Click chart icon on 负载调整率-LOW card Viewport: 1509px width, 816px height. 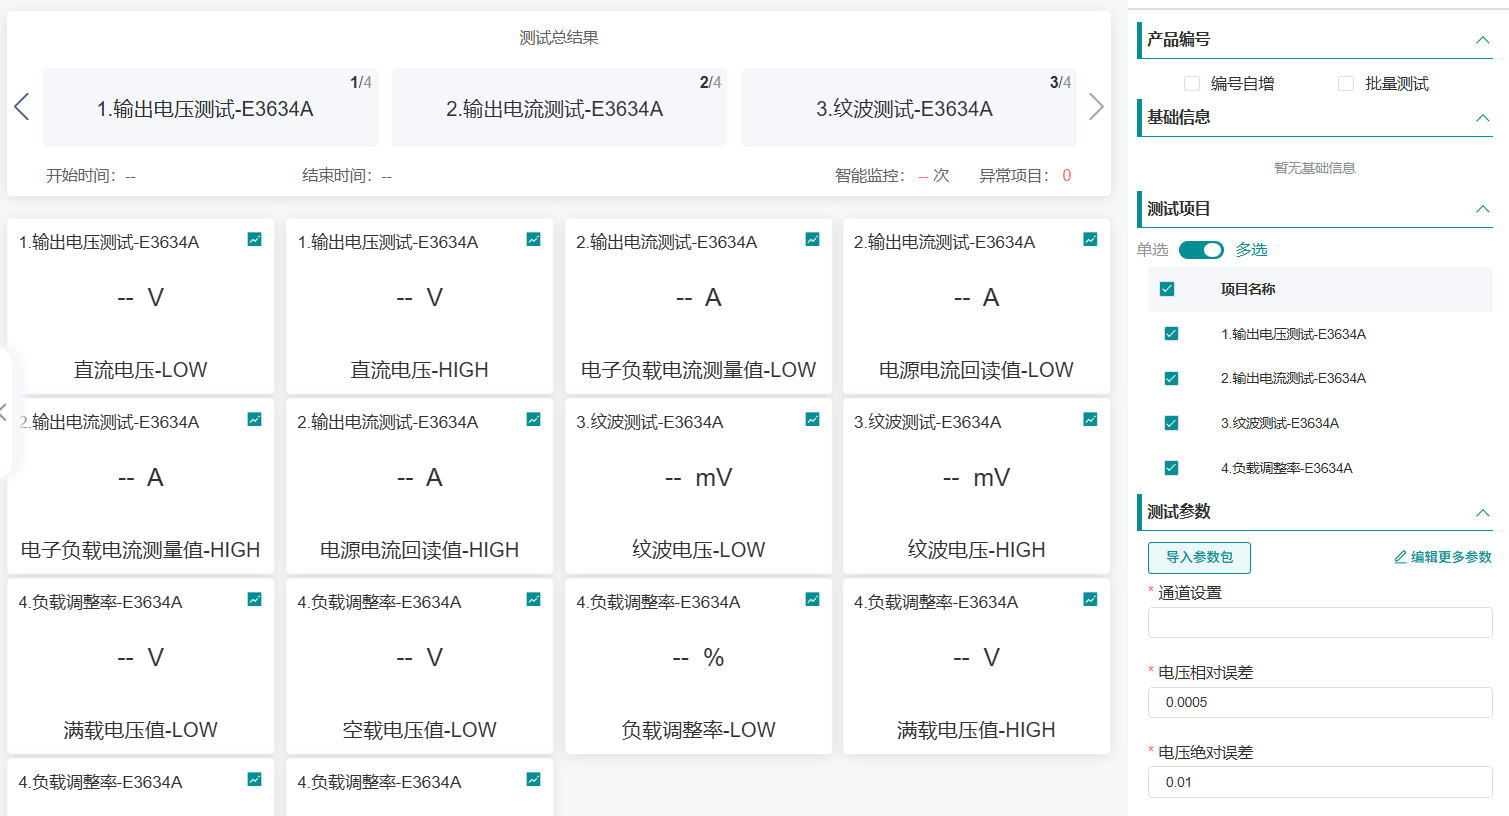tap(813, 599)
